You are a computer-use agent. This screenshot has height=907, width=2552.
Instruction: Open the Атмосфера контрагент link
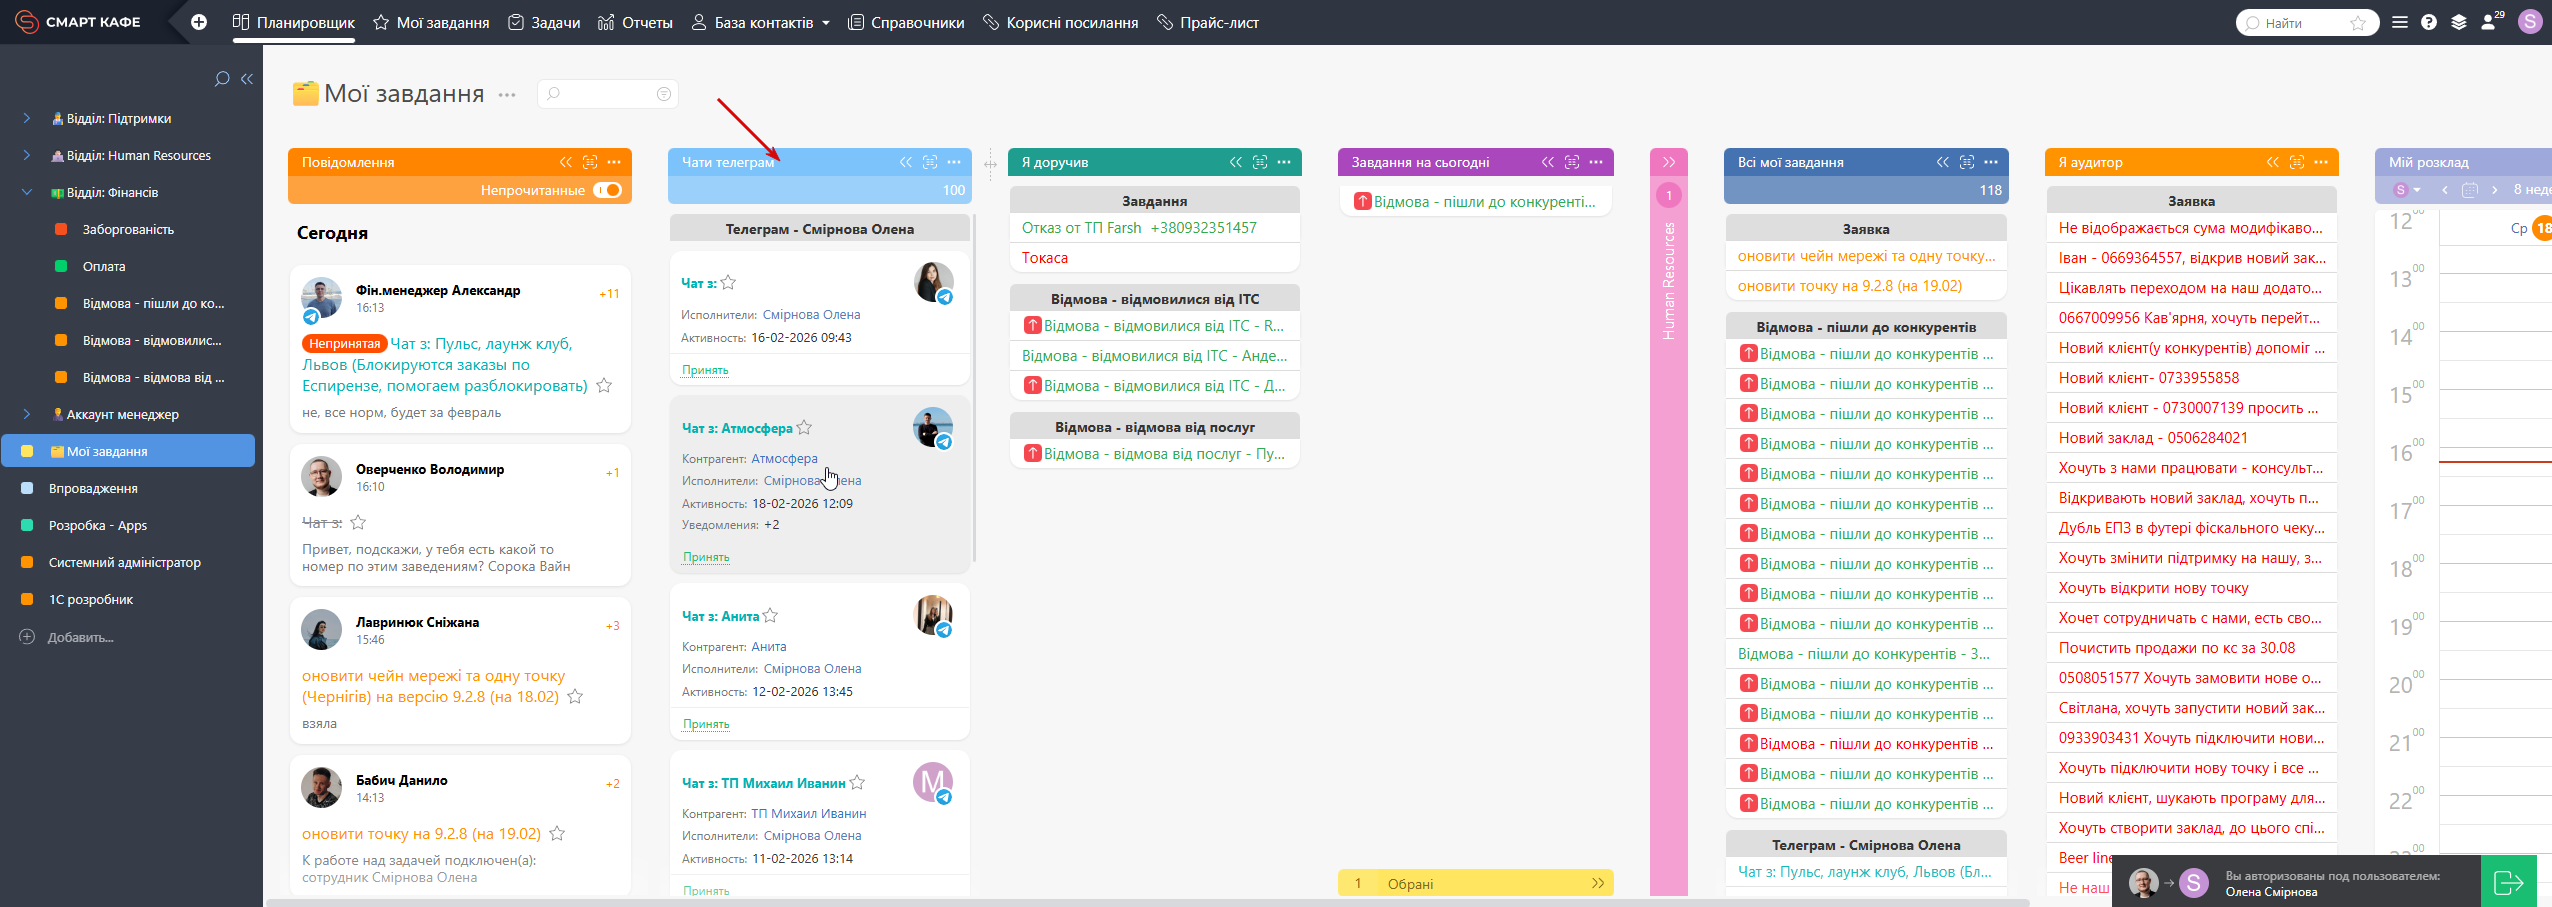click(x=784, y=459)
